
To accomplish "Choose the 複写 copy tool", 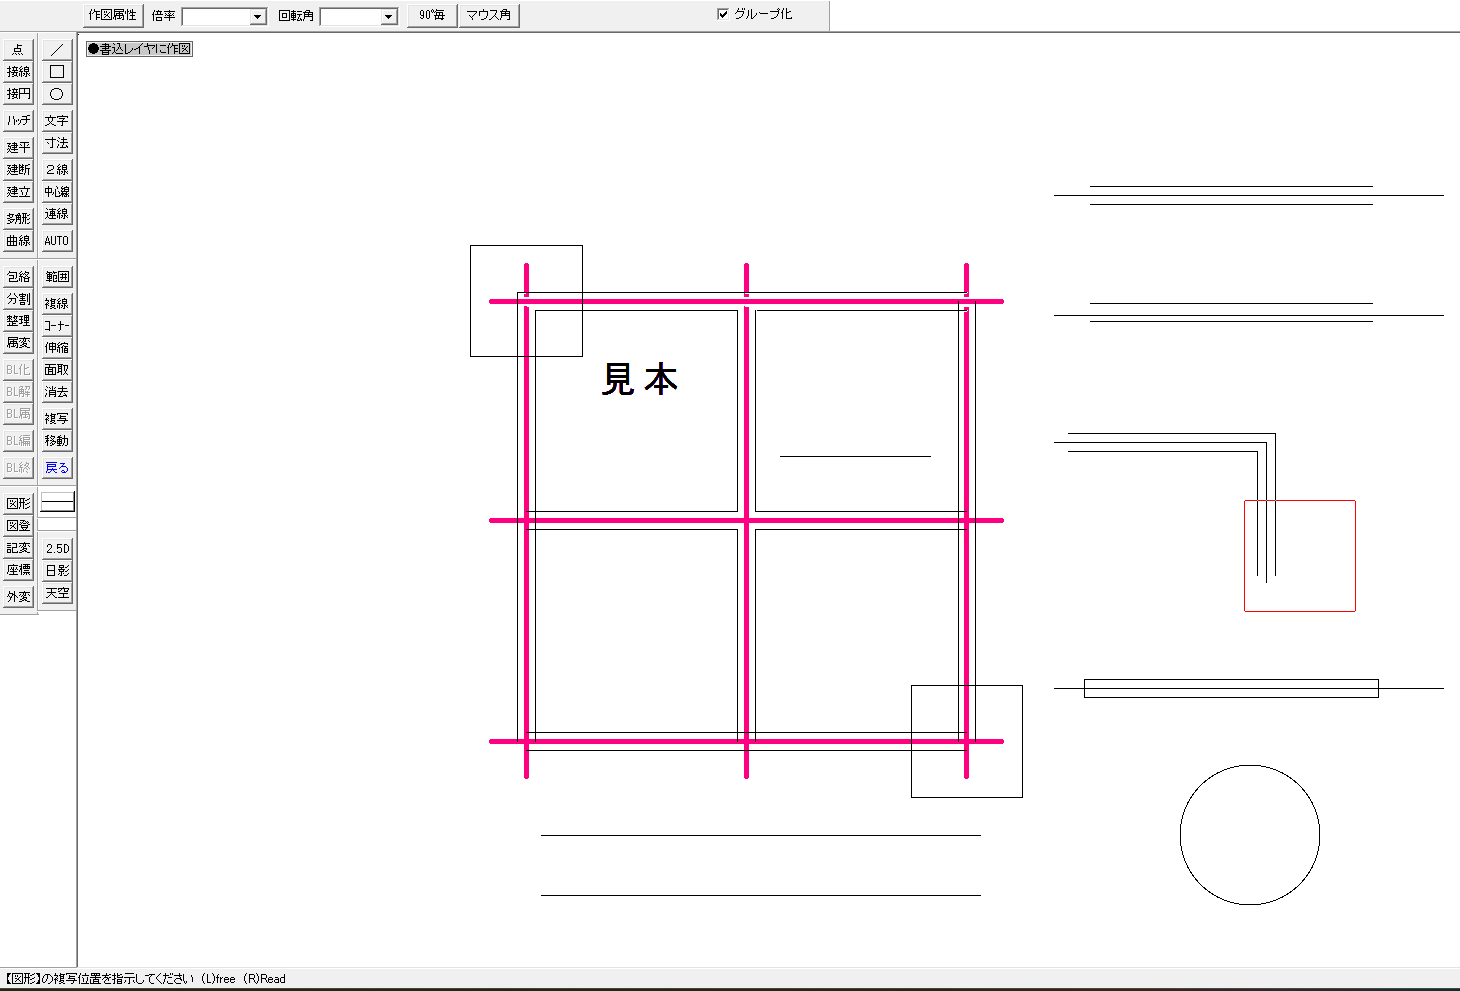I will (57, 418).
